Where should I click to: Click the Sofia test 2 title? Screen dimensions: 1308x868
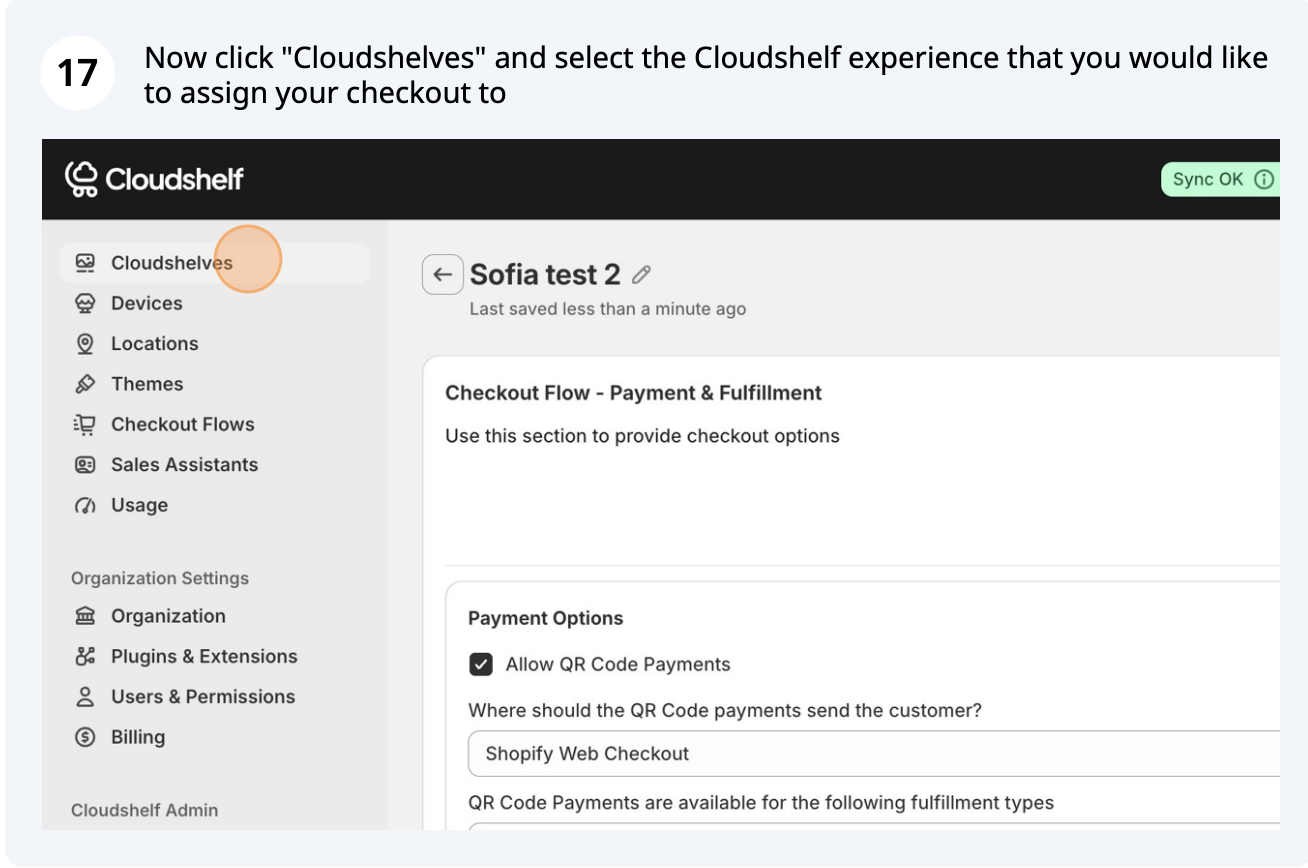click(x=545, y=274)
